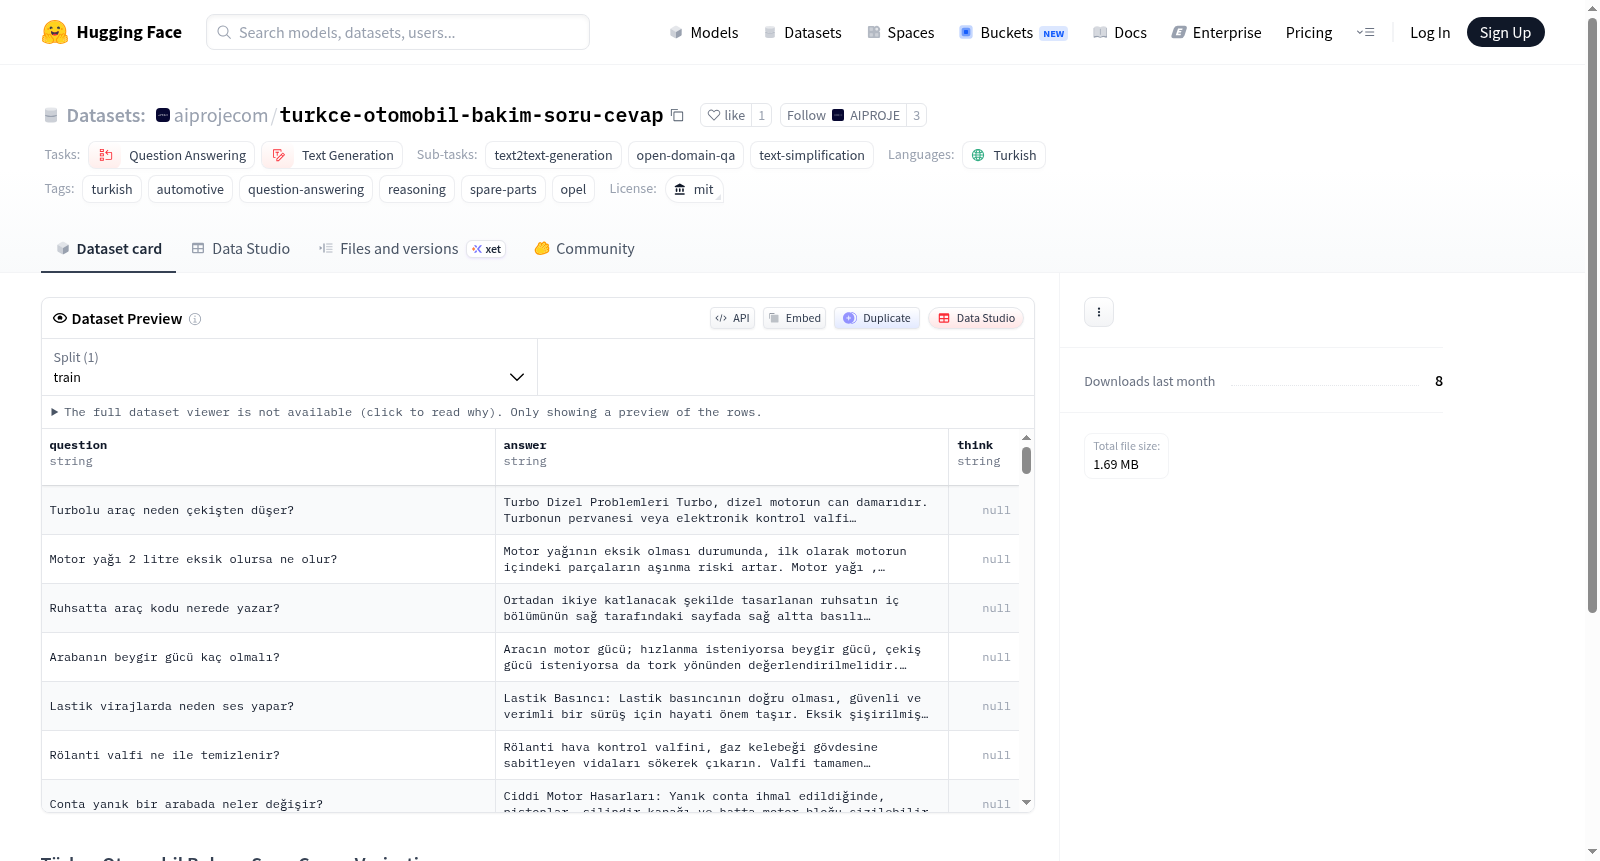The height and width of the screenshot is (861, 1600).
Task: Click the Hugging Face logo icon
Action: pos(55,32)
